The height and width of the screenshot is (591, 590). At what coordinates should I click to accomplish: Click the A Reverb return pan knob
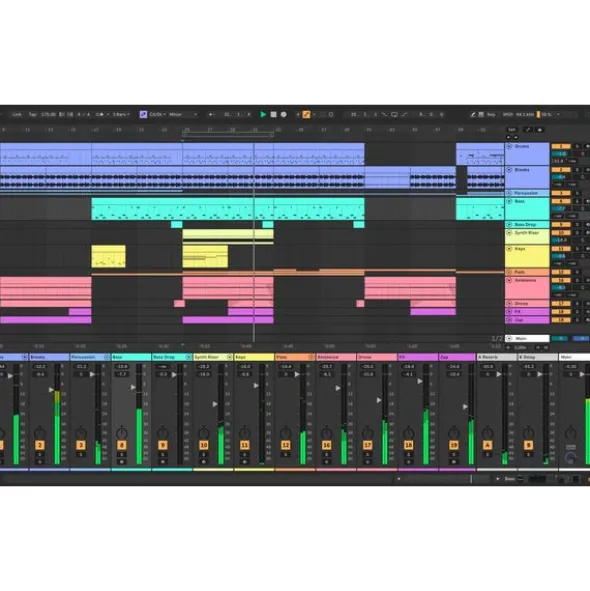click(x=487, y=433)
